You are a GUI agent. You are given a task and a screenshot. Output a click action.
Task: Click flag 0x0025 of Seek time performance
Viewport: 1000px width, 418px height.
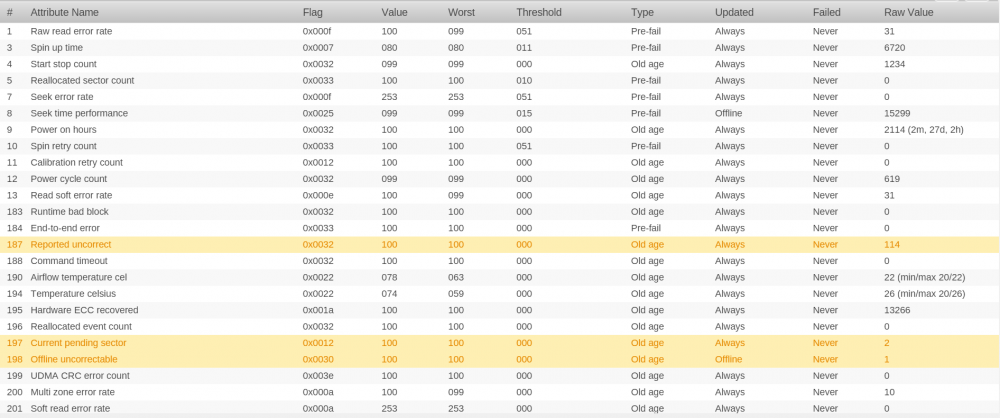point(318,113)
